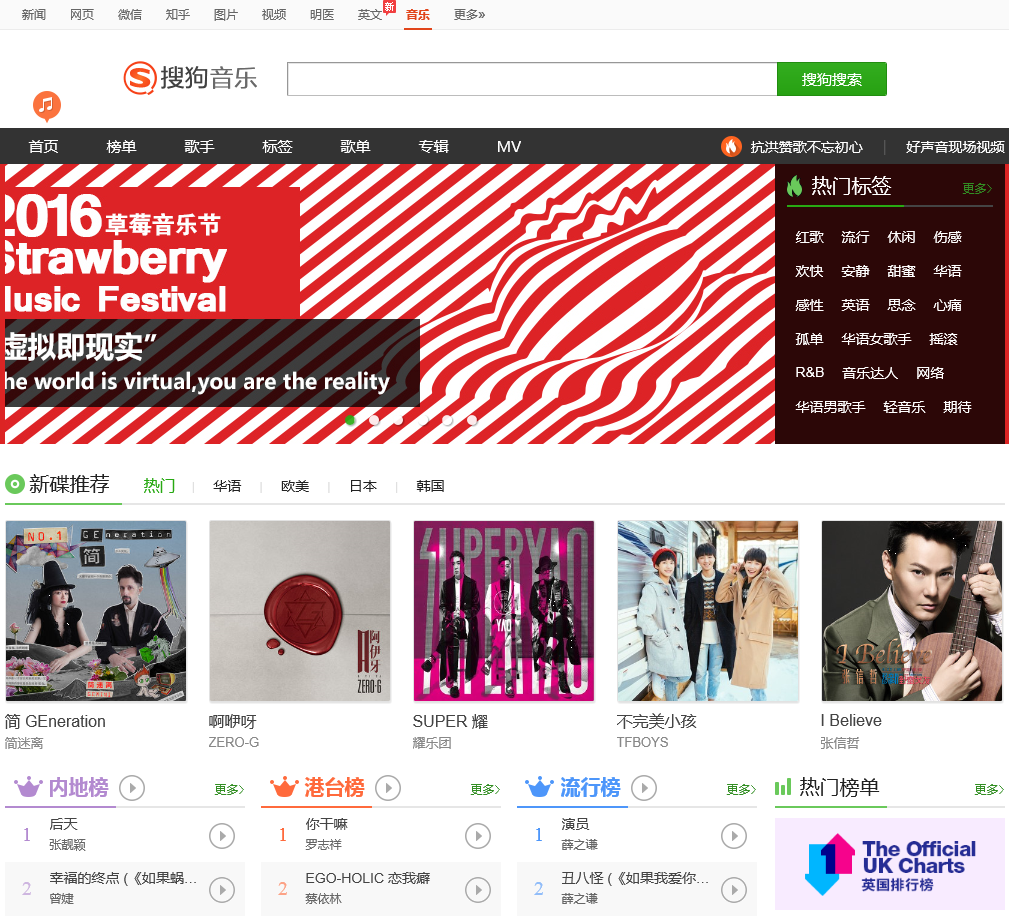This screenshot has height=917, width=1009.
Task: Open the 榜单 navigation tab
Action: (121, 147)
